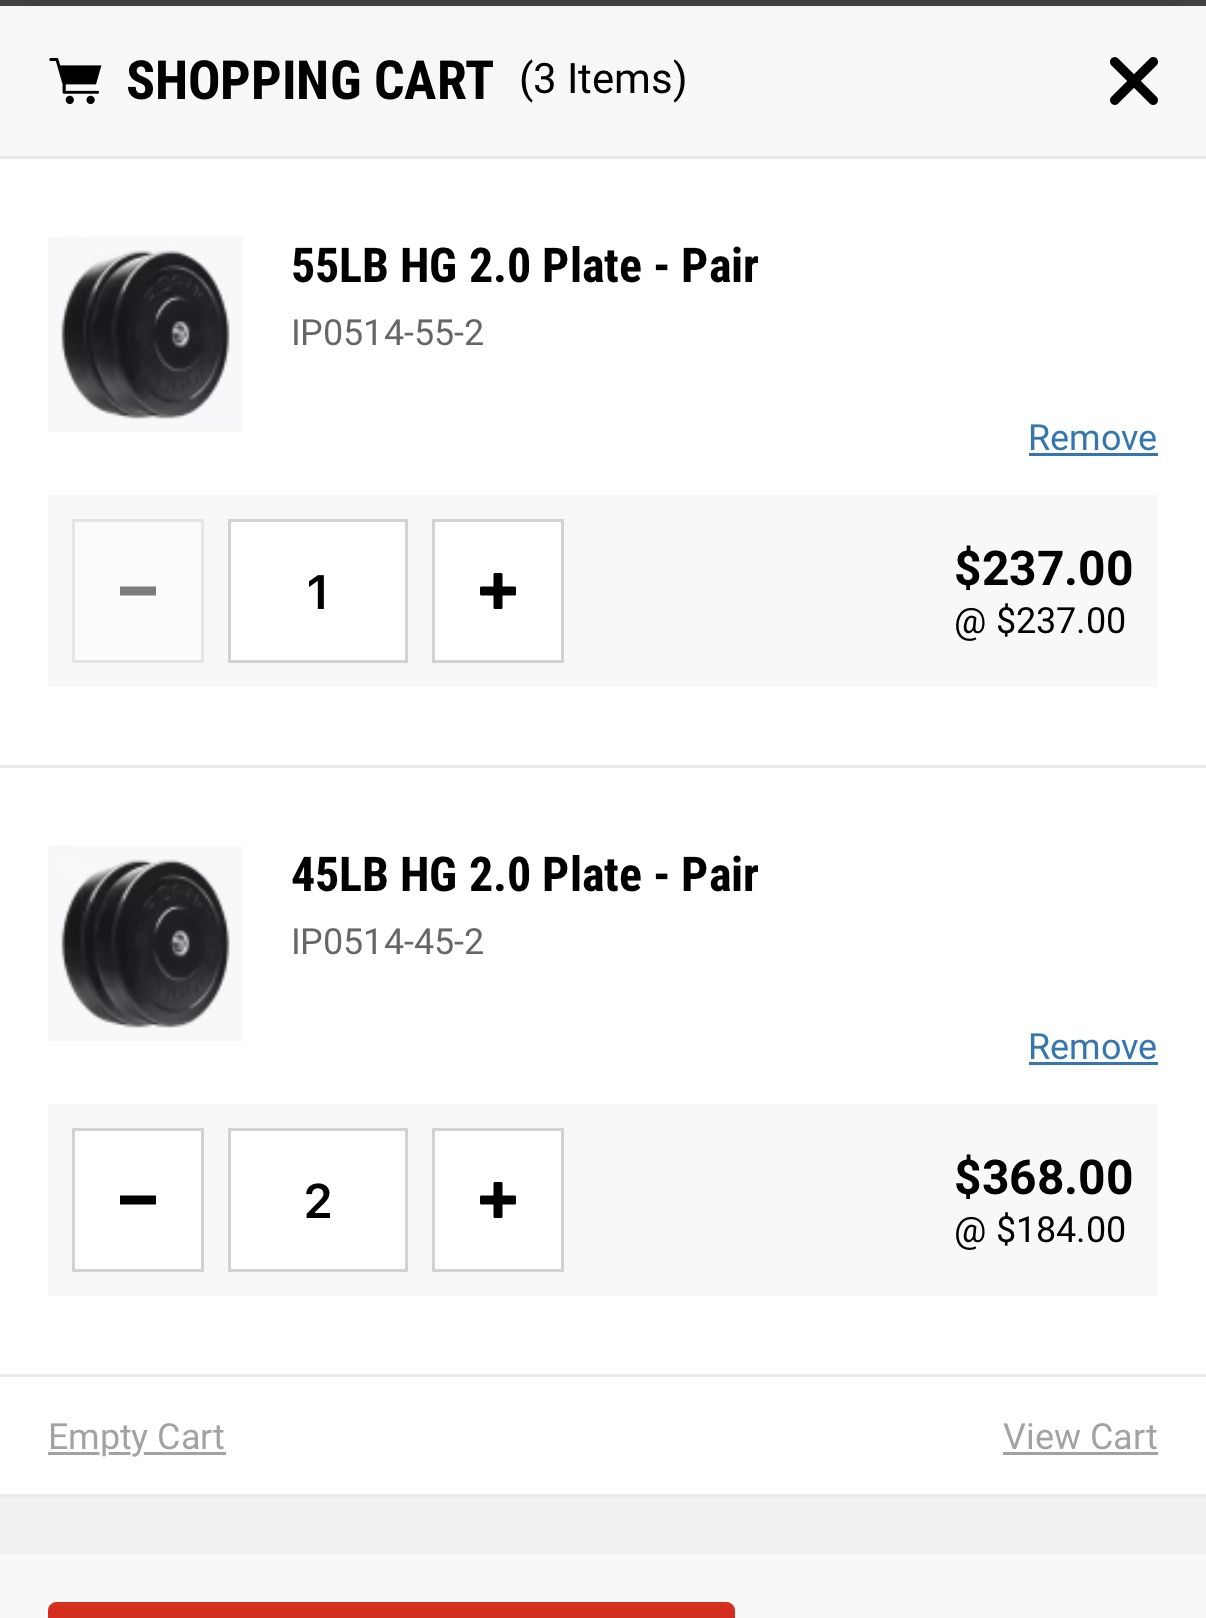
Task: Open the 45LB plate product thumbnail
Action: coord(146,943)
